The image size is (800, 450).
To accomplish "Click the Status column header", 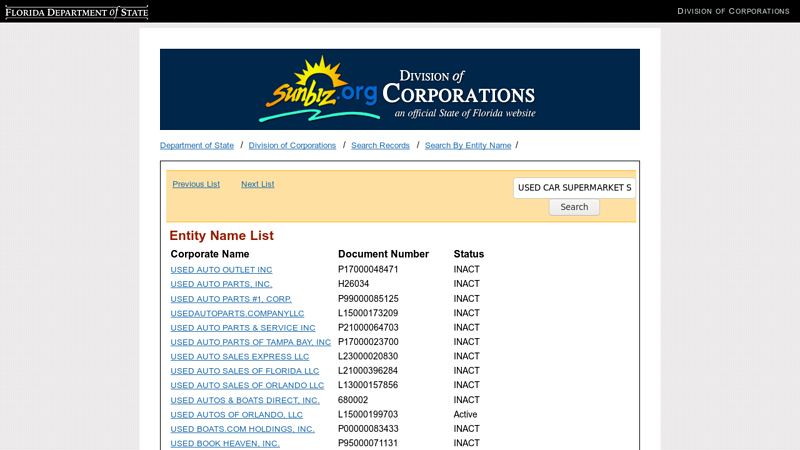I will point(468,254).
